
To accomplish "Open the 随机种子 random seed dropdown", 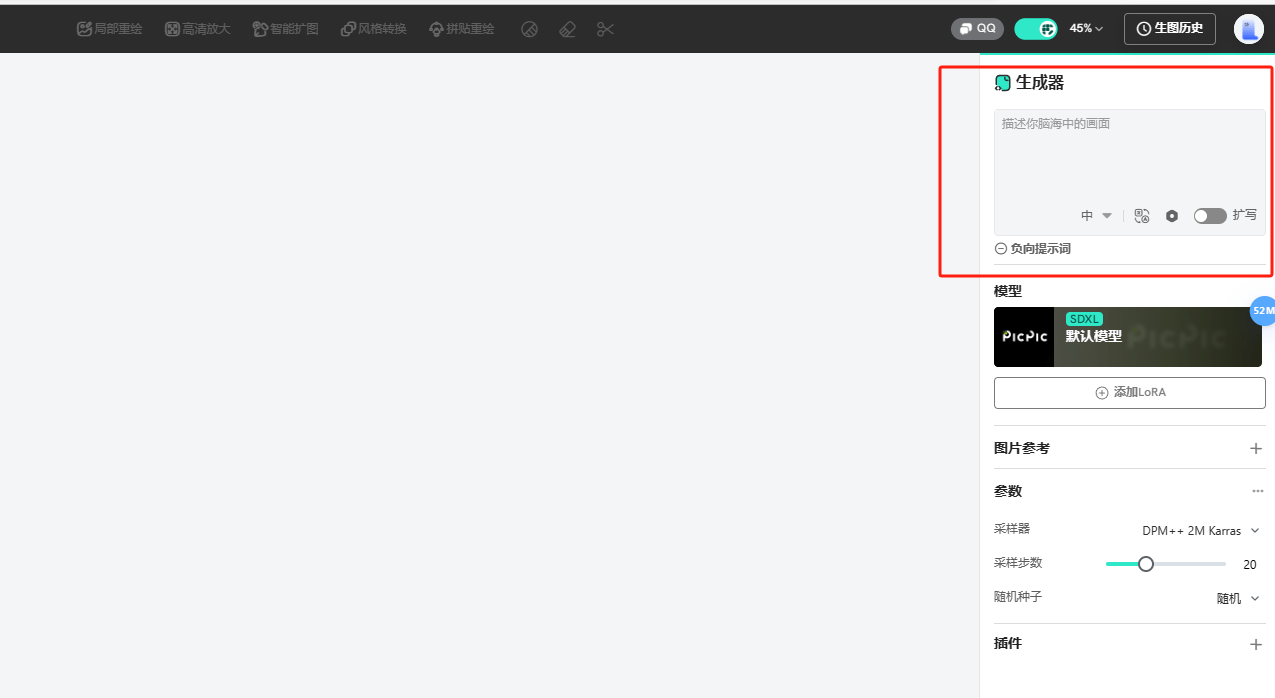I will tap(1238, 598).
